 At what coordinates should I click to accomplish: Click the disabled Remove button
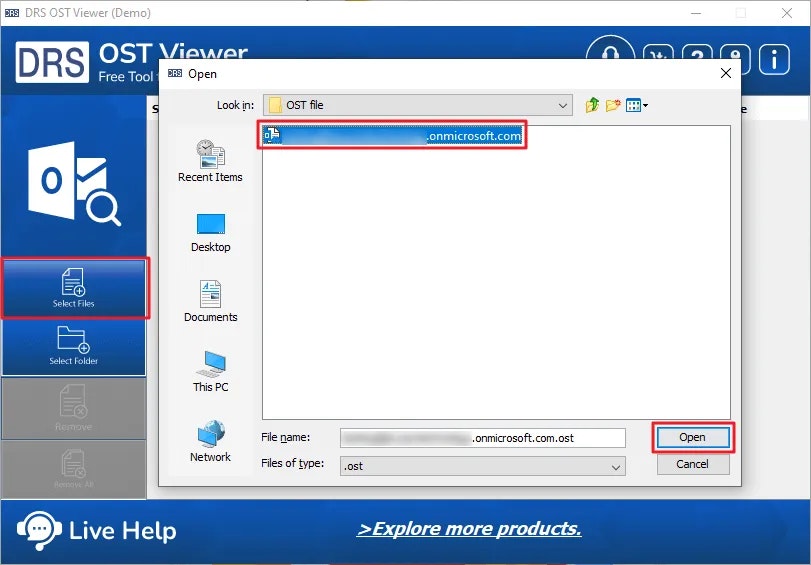pyautogui.click(x=74, y=408)
